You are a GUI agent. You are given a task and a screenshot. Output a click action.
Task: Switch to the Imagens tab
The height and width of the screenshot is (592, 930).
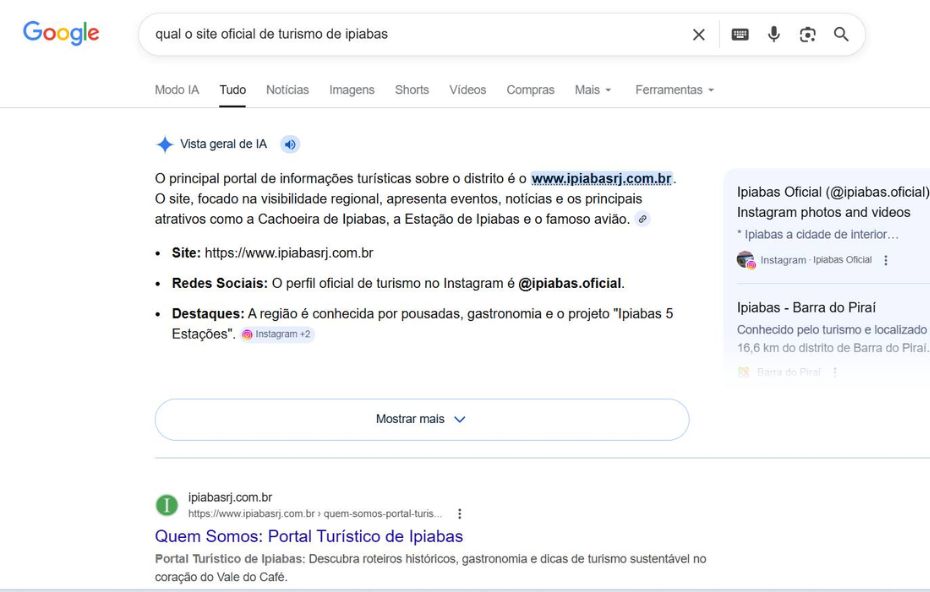352,90
